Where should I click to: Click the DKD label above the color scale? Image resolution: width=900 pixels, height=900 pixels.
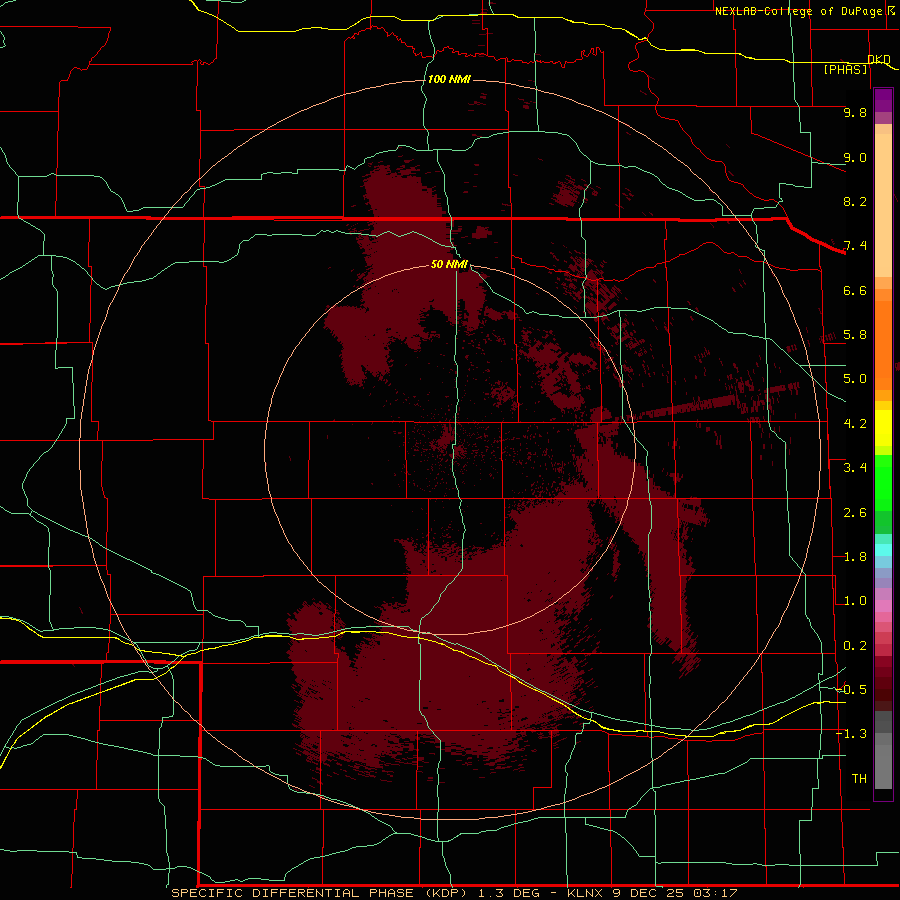[879, 59]
